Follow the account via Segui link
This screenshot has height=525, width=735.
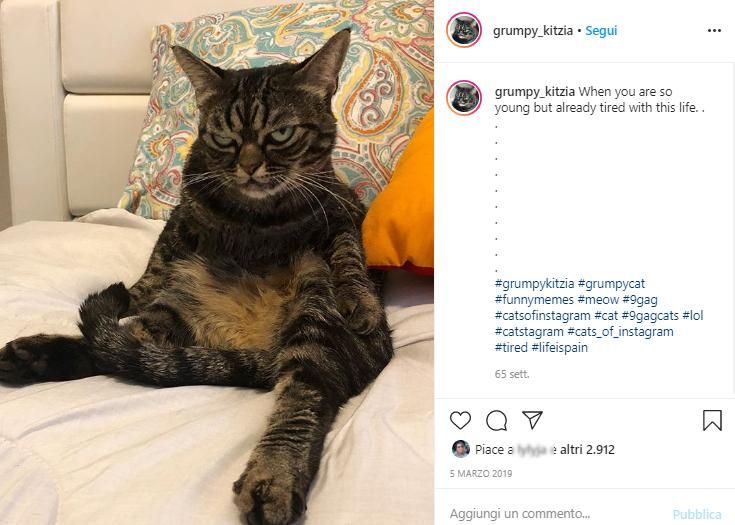601,31
